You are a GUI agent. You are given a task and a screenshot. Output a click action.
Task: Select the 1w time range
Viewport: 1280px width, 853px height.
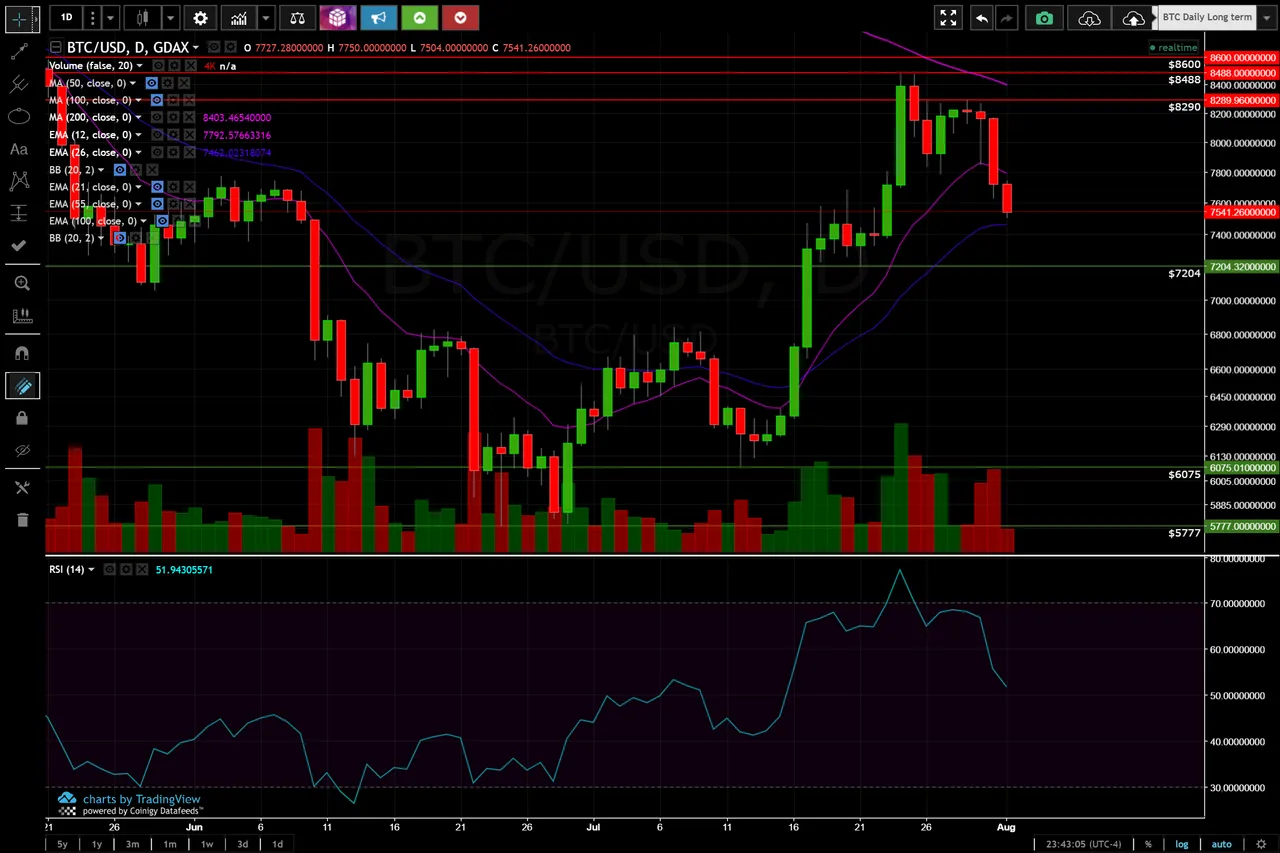point(207,844)
